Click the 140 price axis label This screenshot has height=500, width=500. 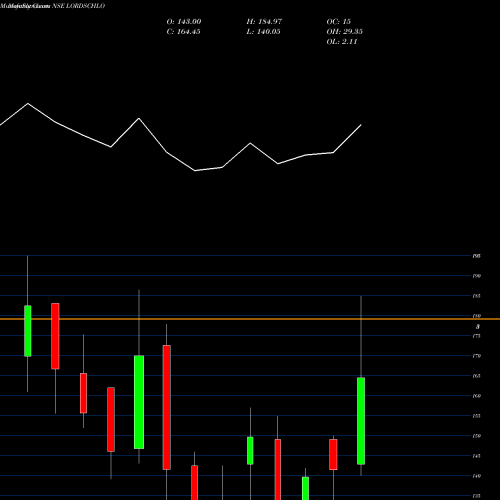[x=477, y=476]
